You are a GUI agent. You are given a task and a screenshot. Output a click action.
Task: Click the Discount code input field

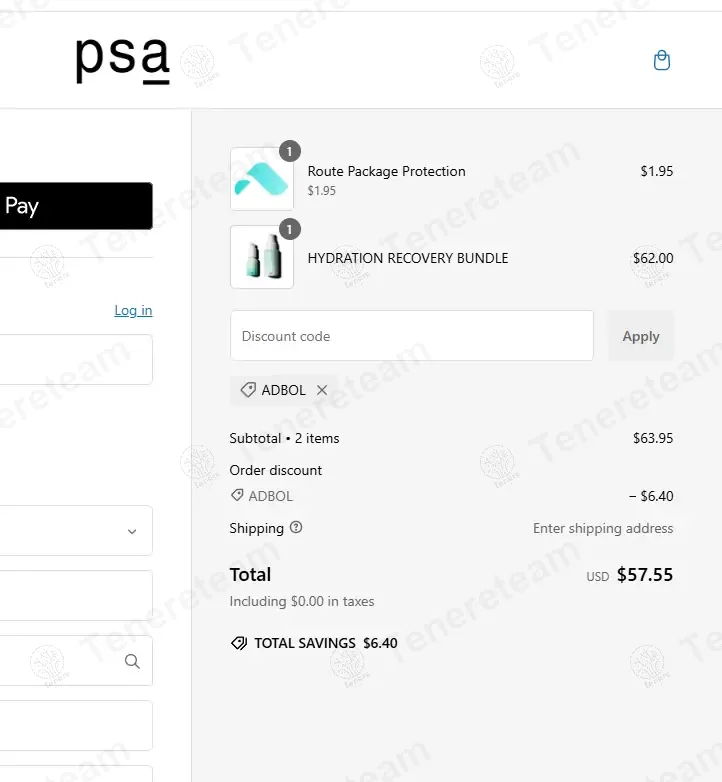(x=411, y=336)
